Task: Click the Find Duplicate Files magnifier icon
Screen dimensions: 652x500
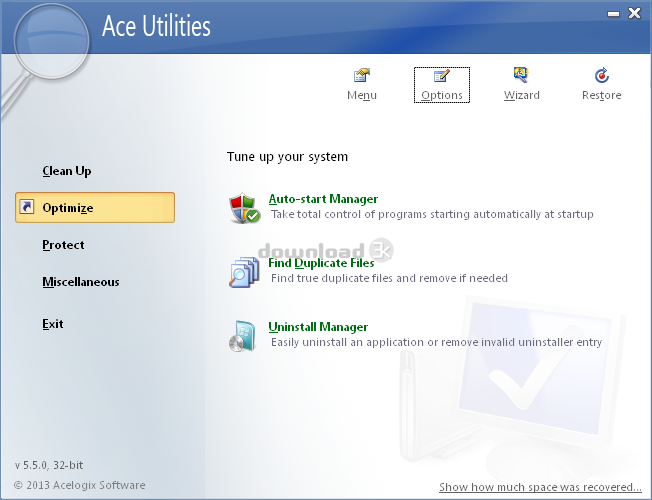Action: (244, 272)
